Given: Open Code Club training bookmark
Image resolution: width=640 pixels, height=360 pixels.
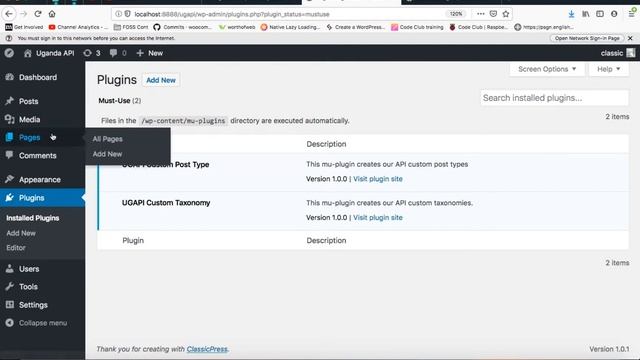Looking at the screenshot, I should point(417,27).
